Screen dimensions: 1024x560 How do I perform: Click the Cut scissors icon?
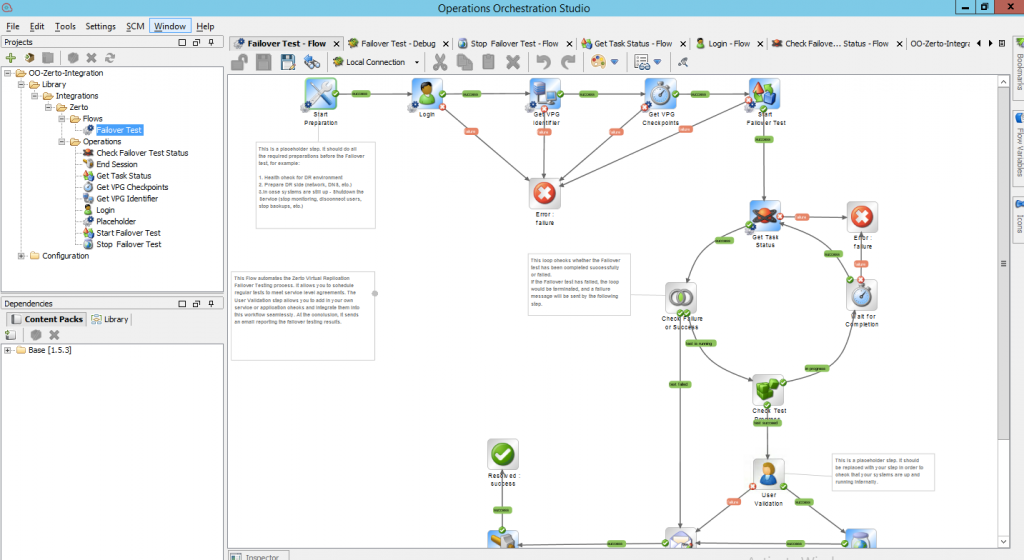pos(440,62)
